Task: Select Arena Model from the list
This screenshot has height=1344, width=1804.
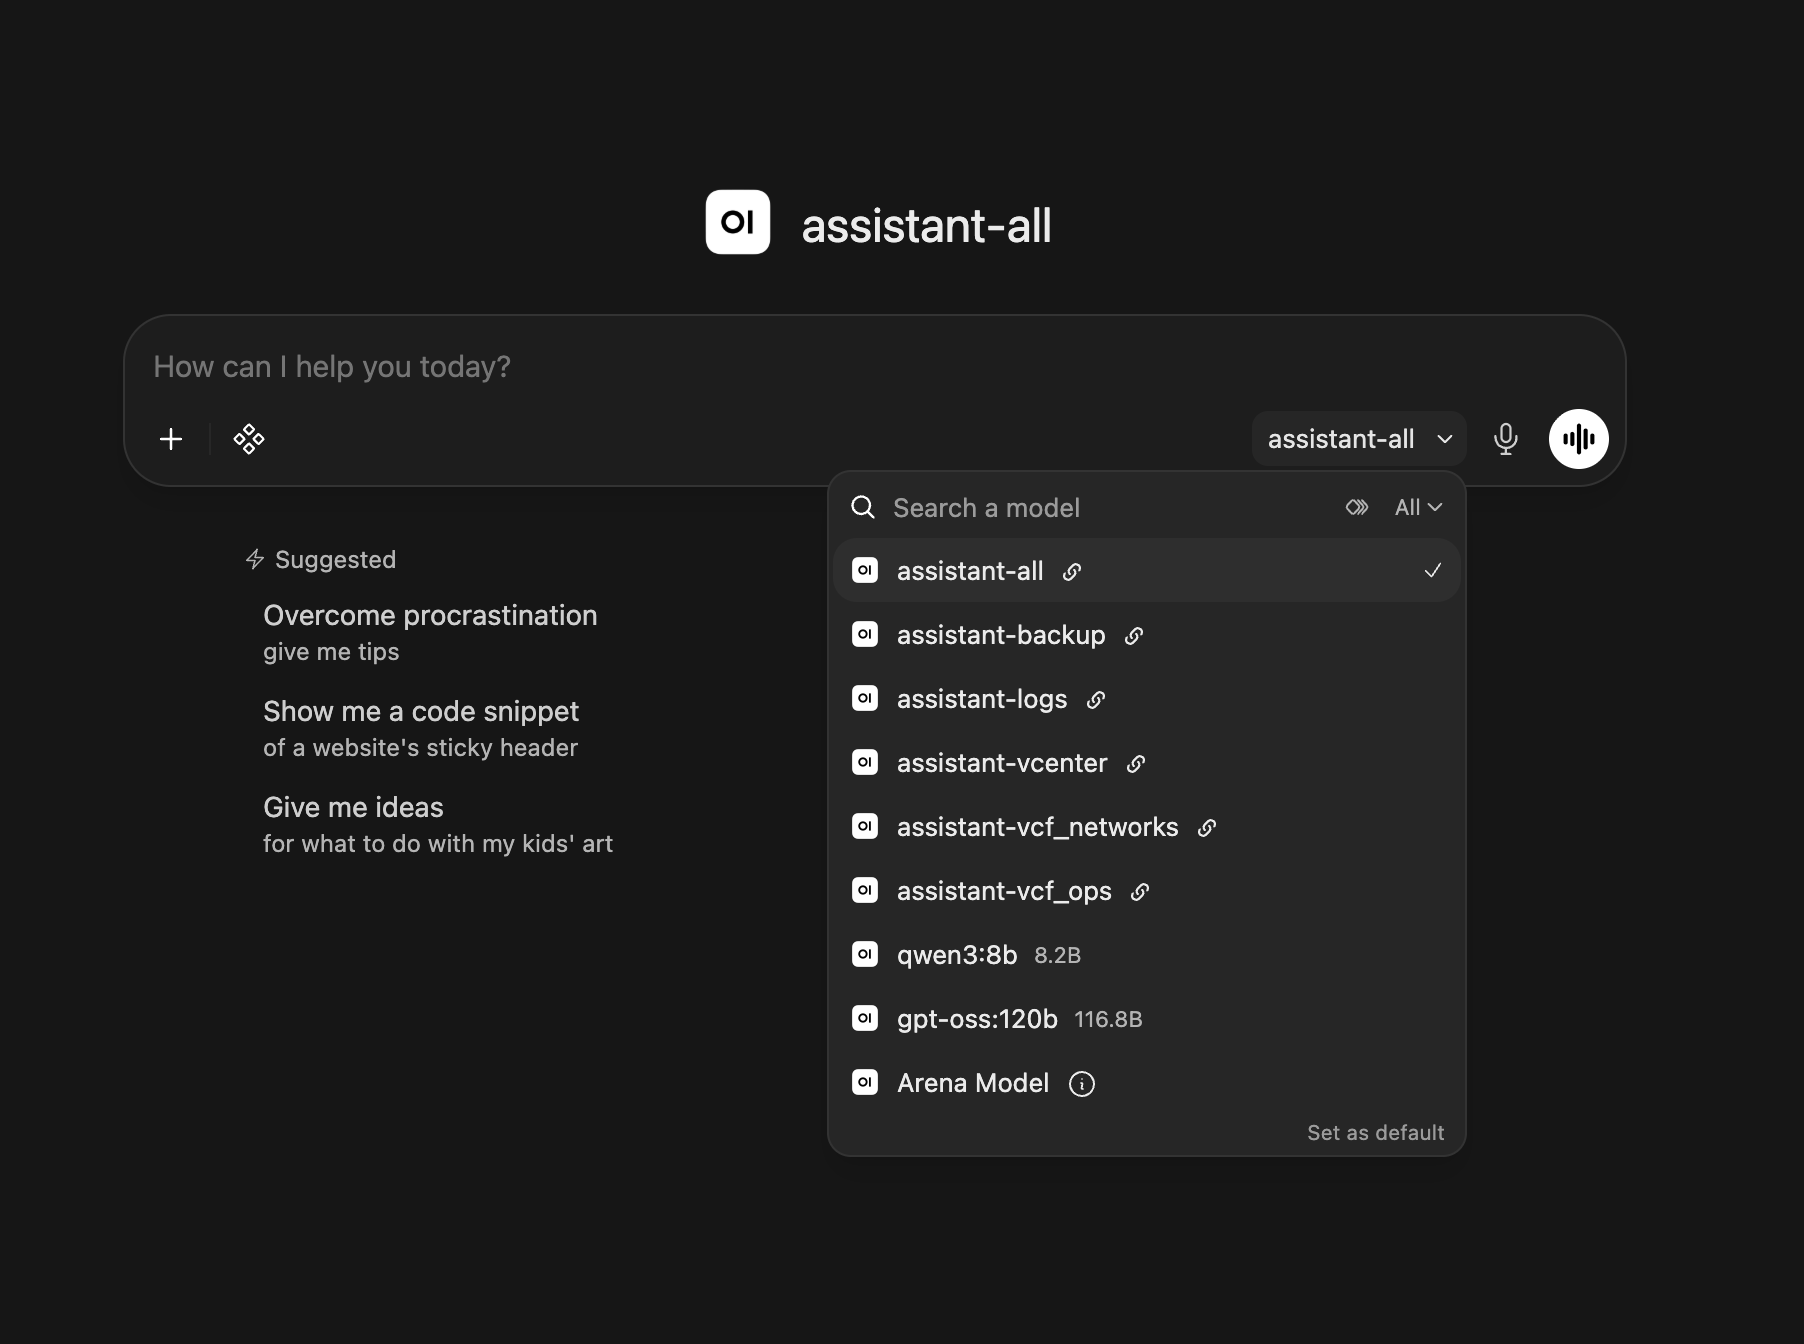Action: (x=1147, y=1082)
